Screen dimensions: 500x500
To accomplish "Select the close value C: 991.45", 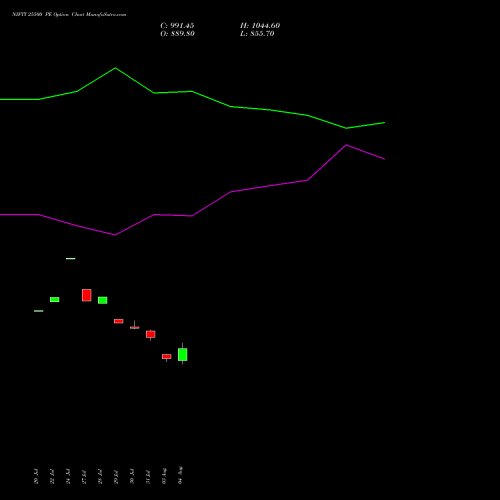I will point(177,26).
